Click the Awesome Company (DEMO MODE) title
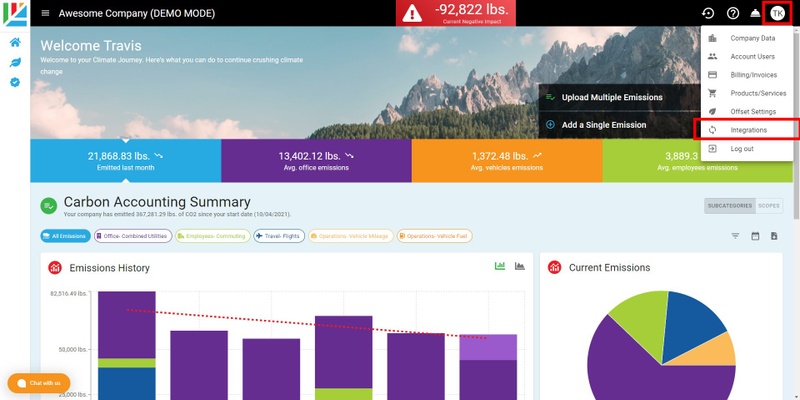The image size is (800, 400). [137, 14]
